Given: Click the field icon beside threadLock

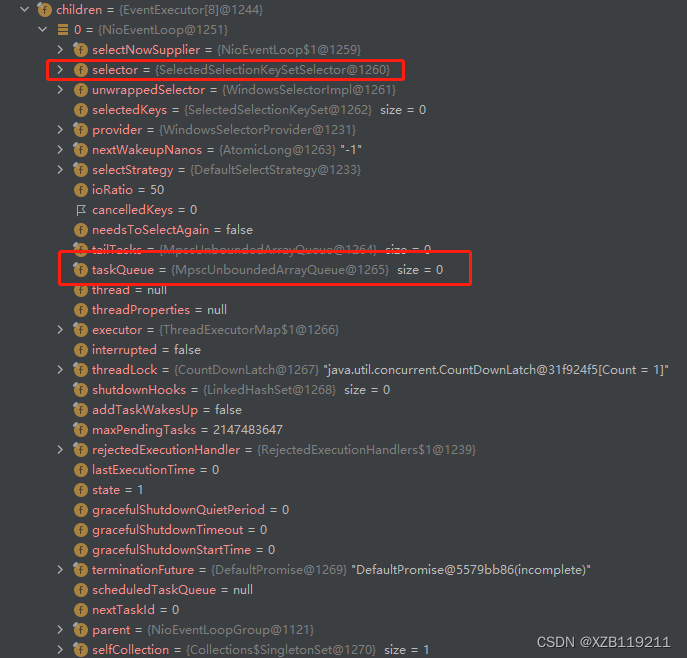Looking at the screenshot, I should pos(81,370).
